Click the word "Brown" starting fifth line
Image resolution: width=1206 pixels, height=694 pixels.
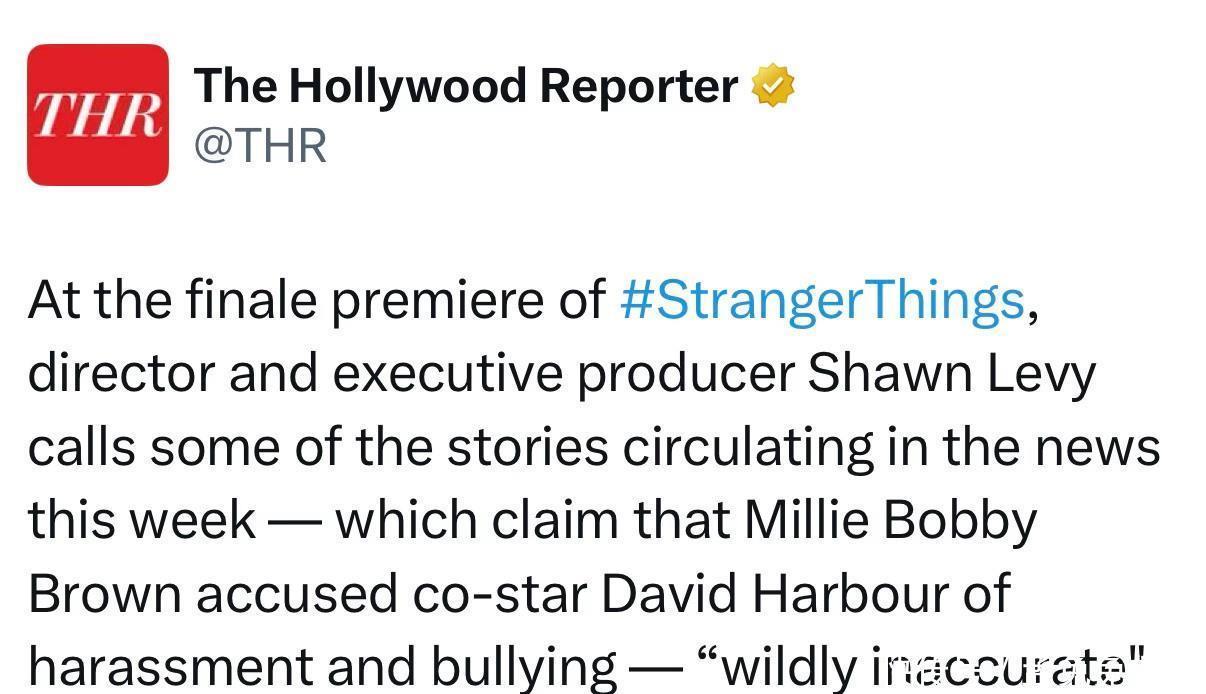coord(104,594)
